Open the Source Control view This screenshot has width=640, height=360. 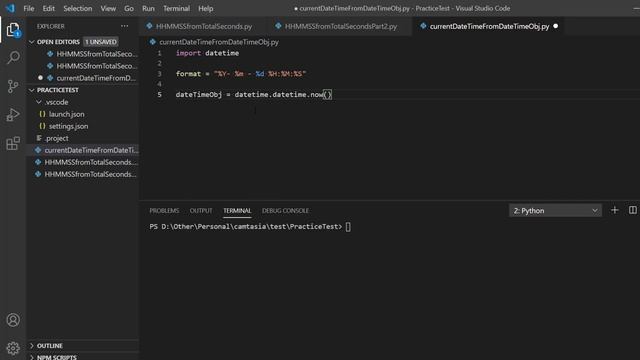click(x=13, y=86)
